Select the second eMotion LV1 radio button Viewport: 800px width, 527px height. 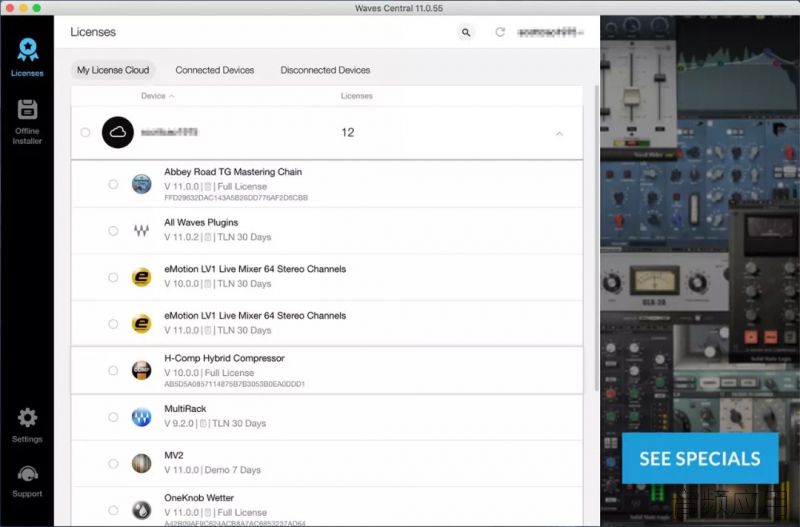113,324
